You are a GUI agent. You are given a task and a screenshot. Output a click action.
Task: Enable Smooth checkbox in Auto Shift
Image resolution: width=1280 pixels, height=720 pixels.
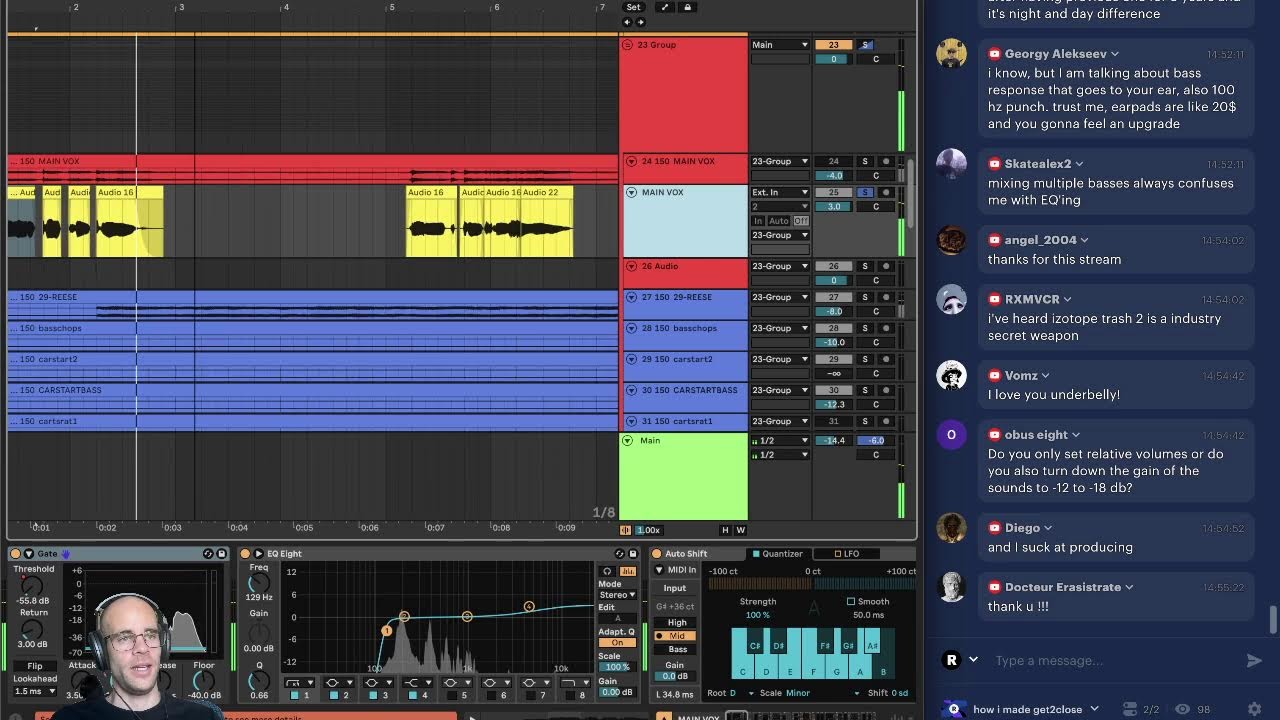(851, 602)
